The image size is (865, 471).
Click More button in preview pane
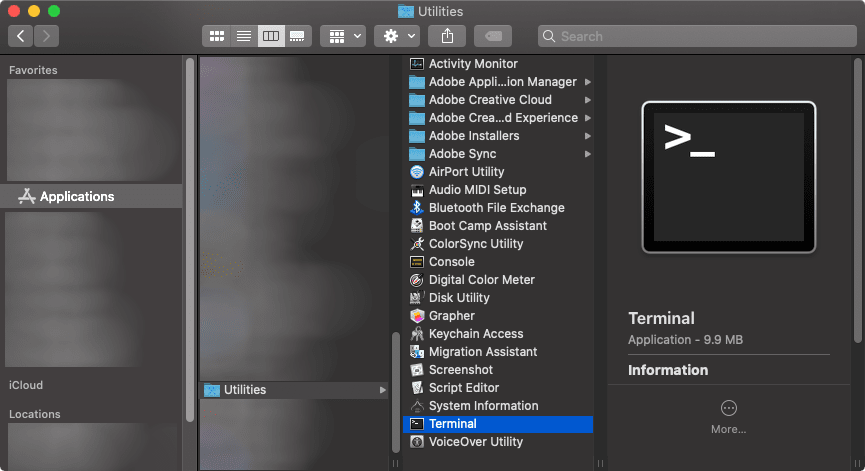728,417
